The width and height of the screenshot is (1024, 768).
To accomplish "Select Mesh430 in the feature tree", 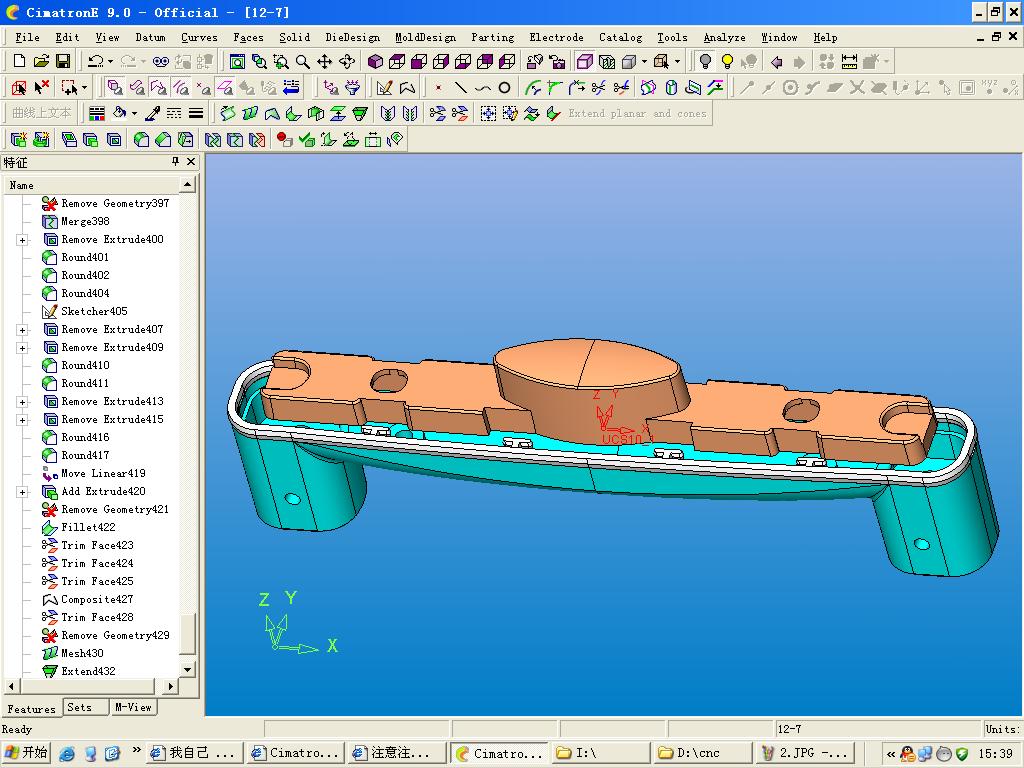I will pyautogui.click(x=82, y=654).
